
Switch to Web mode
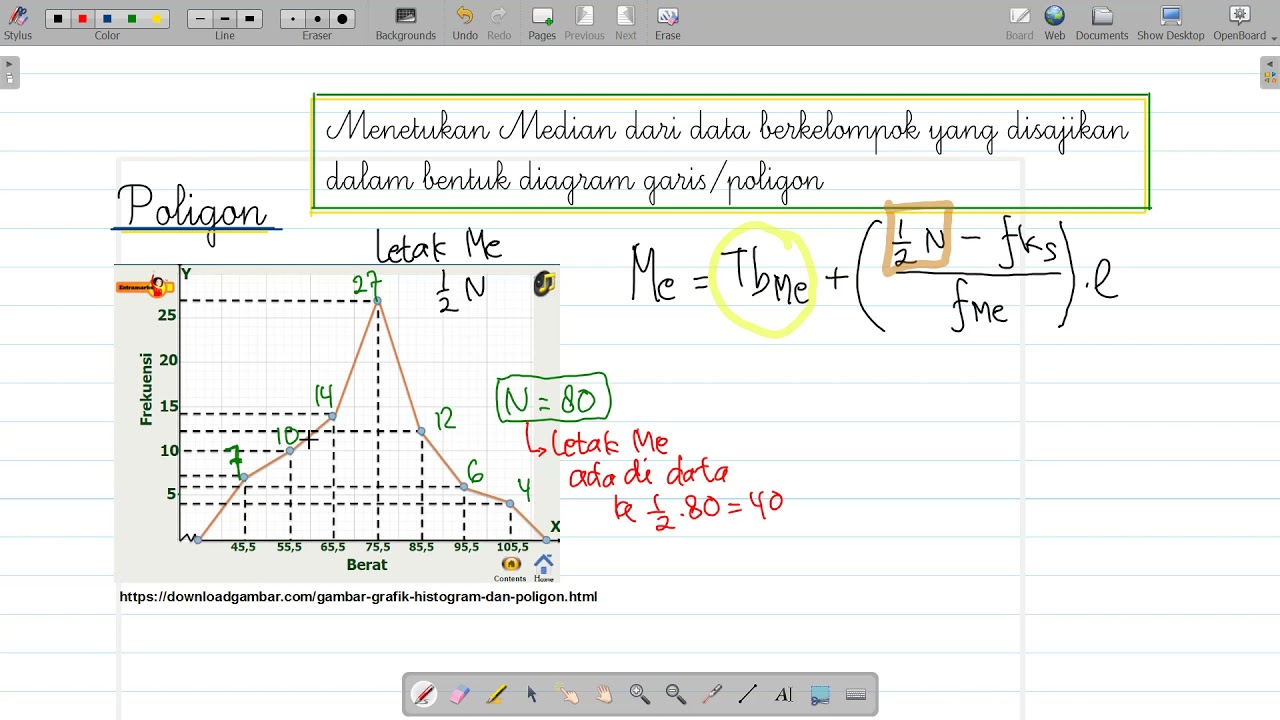click(x=1055, y=23)
